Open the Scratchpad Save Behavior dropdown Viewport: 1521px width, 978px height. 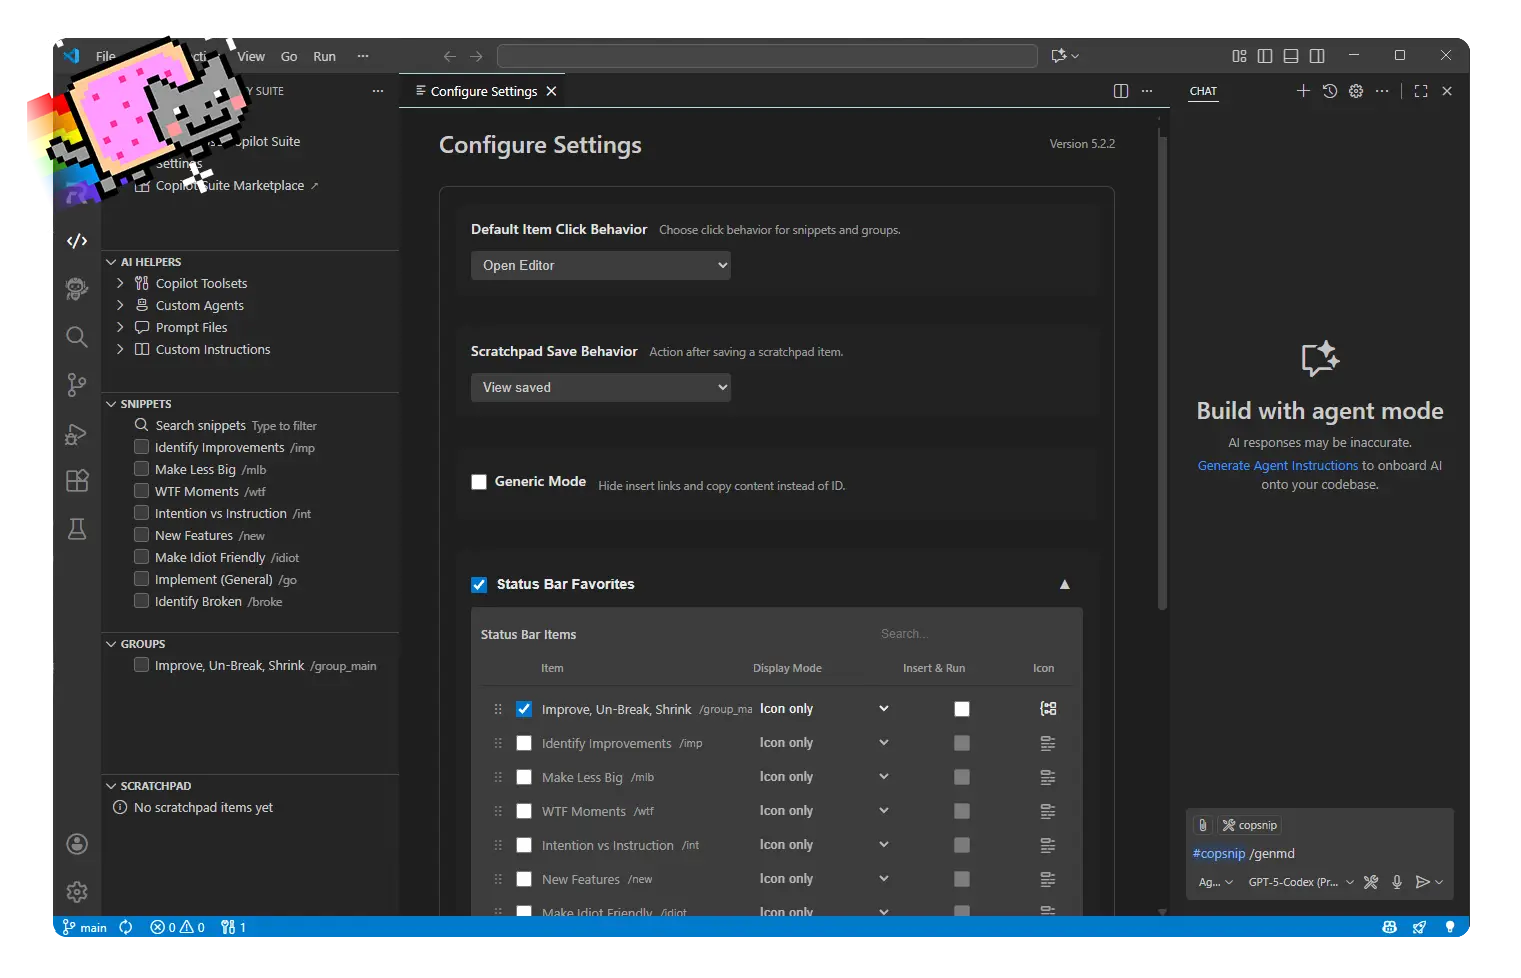click(x=600, y=387)
